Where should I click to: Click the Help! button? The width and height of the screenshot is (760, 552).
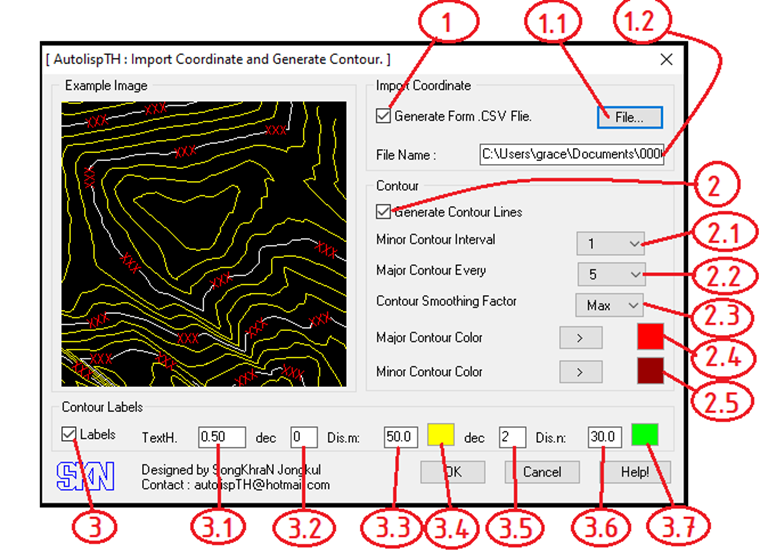tap(635, 472)
